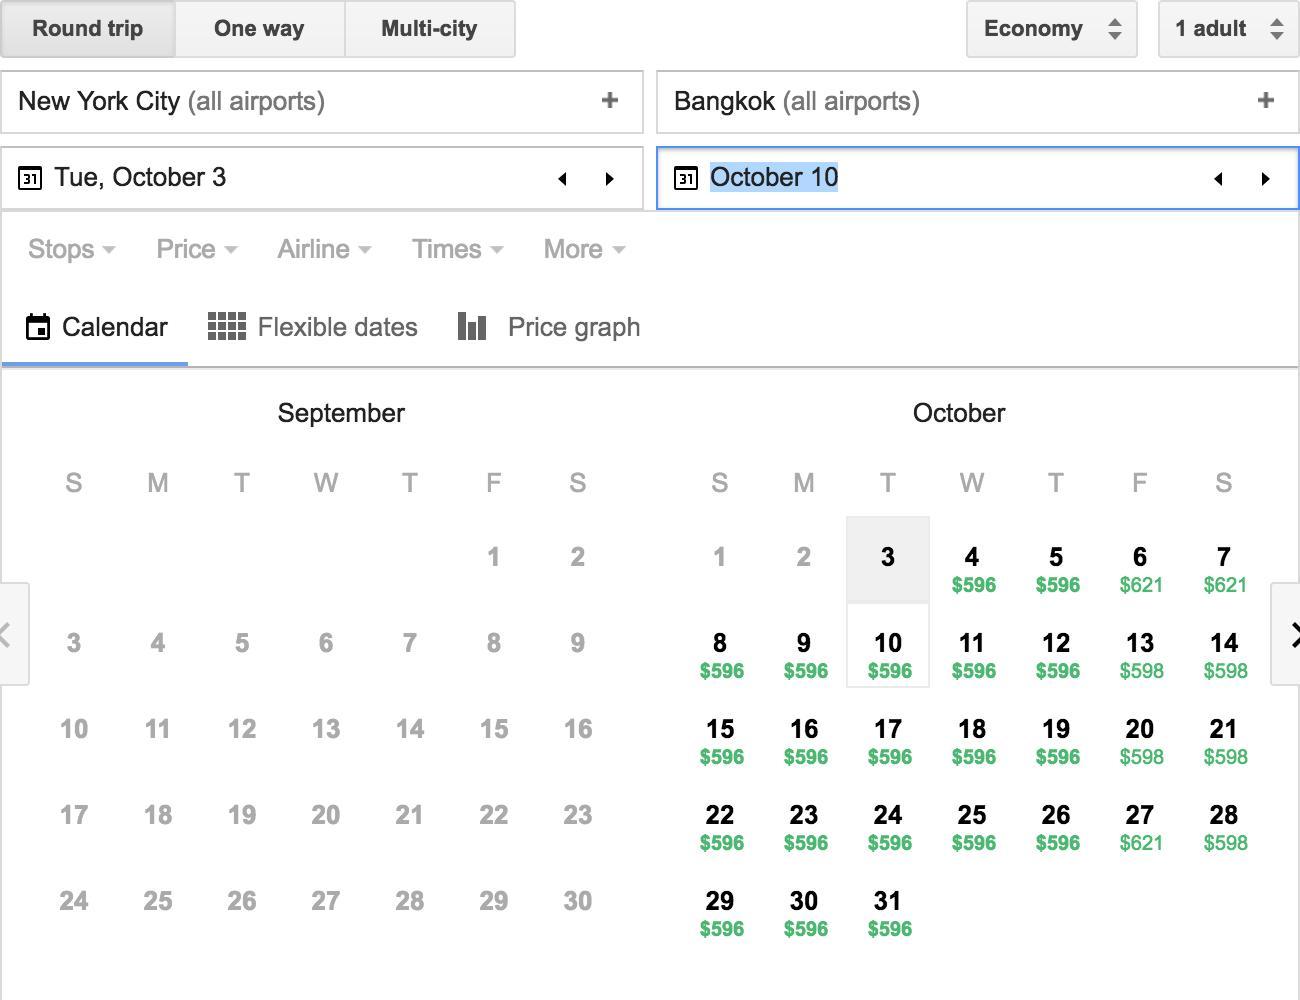Screen dimensions: 1300x1000
Task: Select the Round trip option
Action: [88, 29]
